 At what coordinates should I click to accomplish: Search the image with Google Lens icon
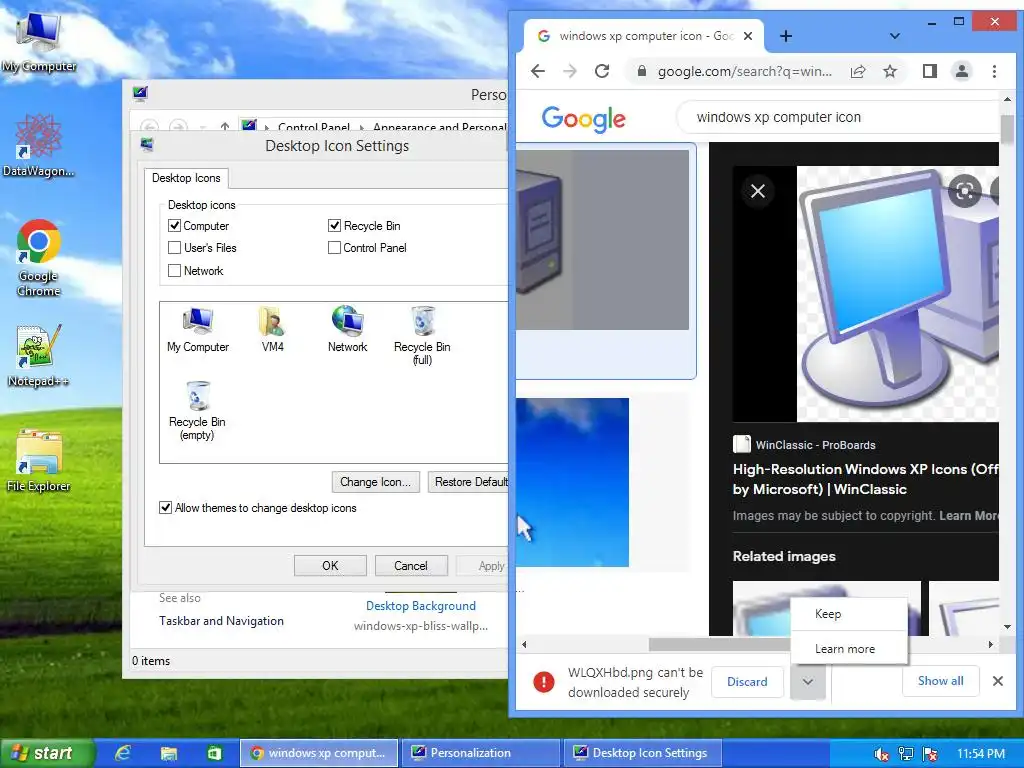965,191
